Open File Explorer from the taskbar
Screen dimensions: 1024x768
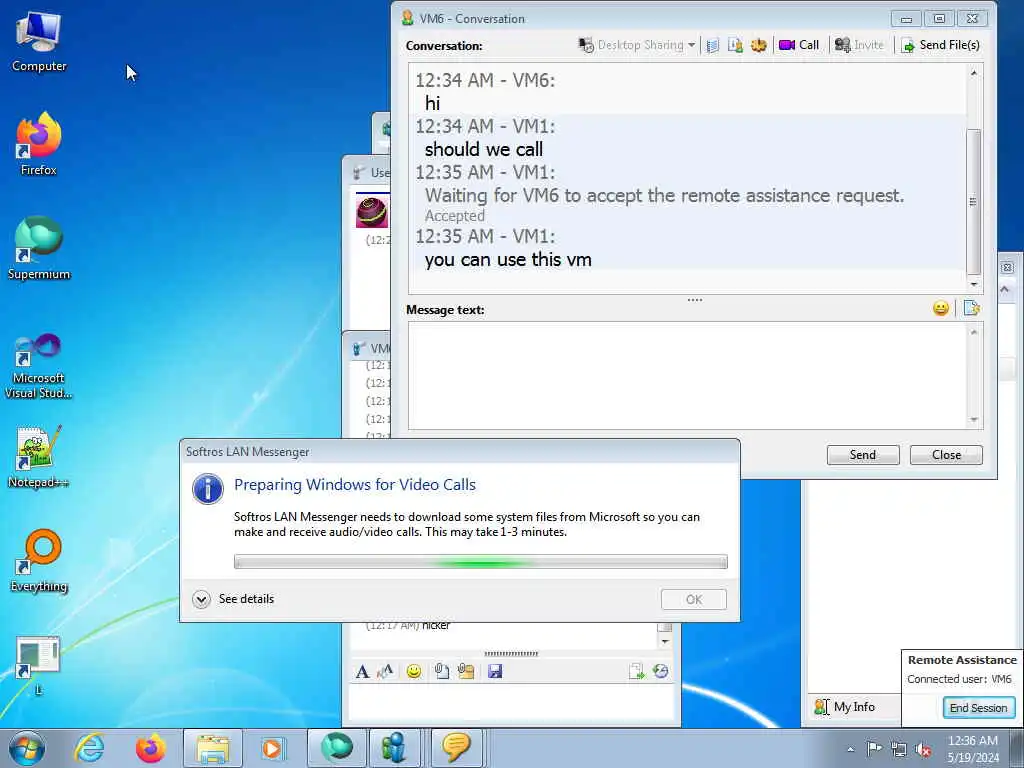pos(213,748)
